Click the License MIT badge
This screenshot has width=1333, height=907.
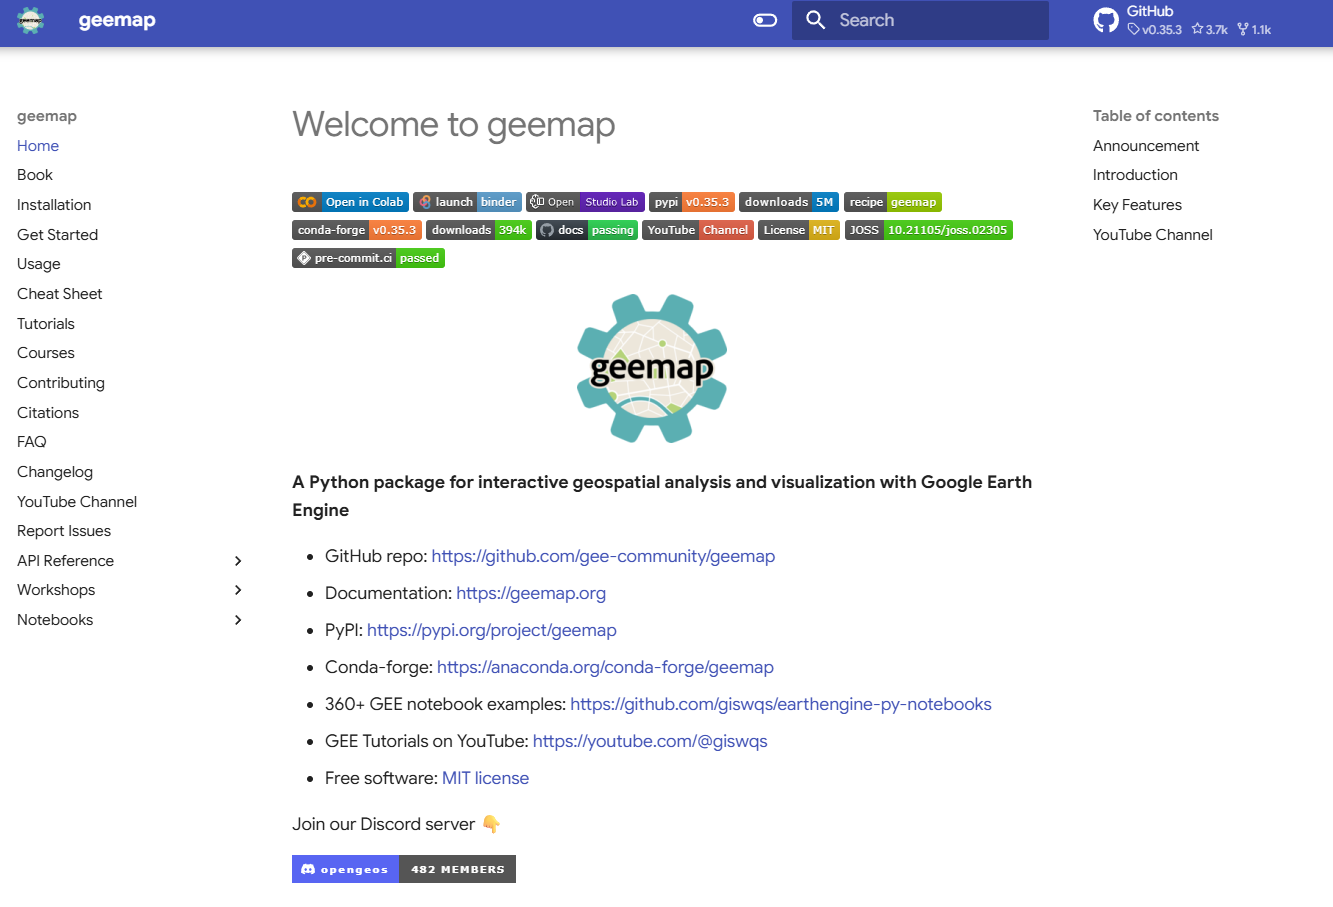(x=799, y=230)
